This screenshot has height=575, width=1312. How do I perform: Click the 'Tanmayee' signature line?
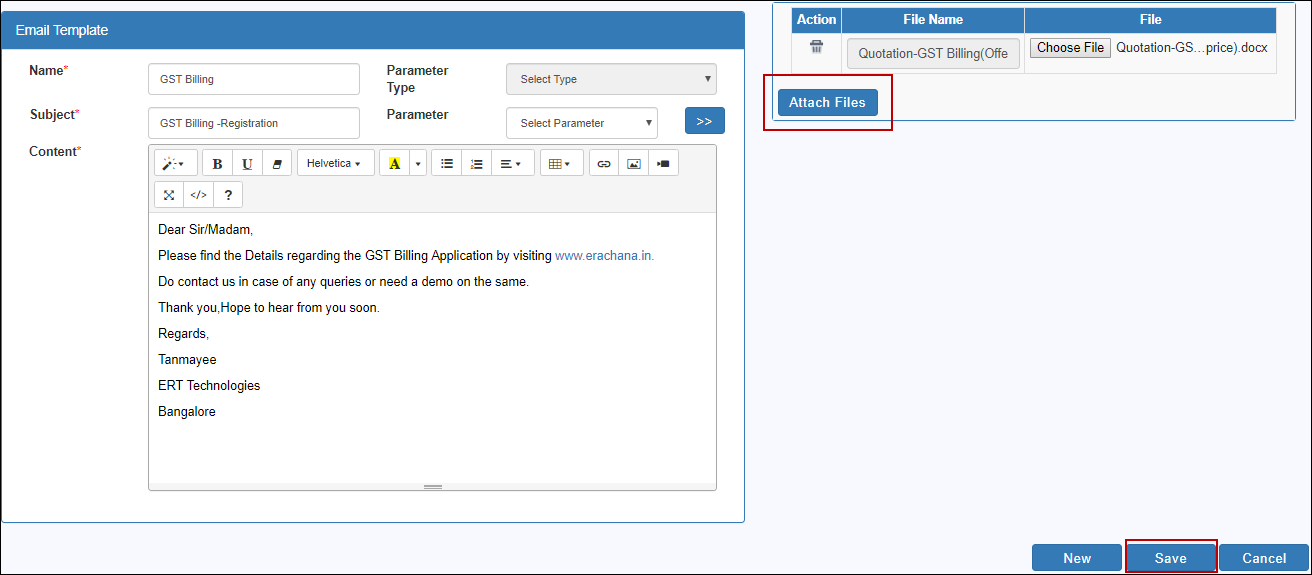point(187,360)
